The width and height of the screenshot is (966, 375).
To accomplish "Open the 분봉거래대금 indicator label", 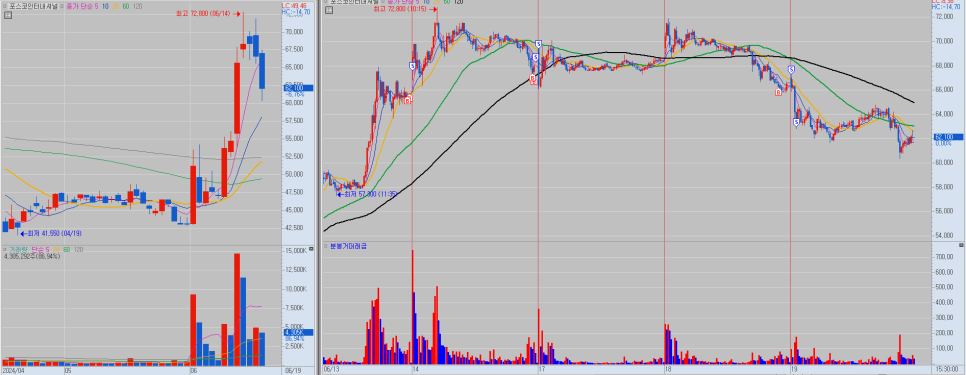I will 347,246.
